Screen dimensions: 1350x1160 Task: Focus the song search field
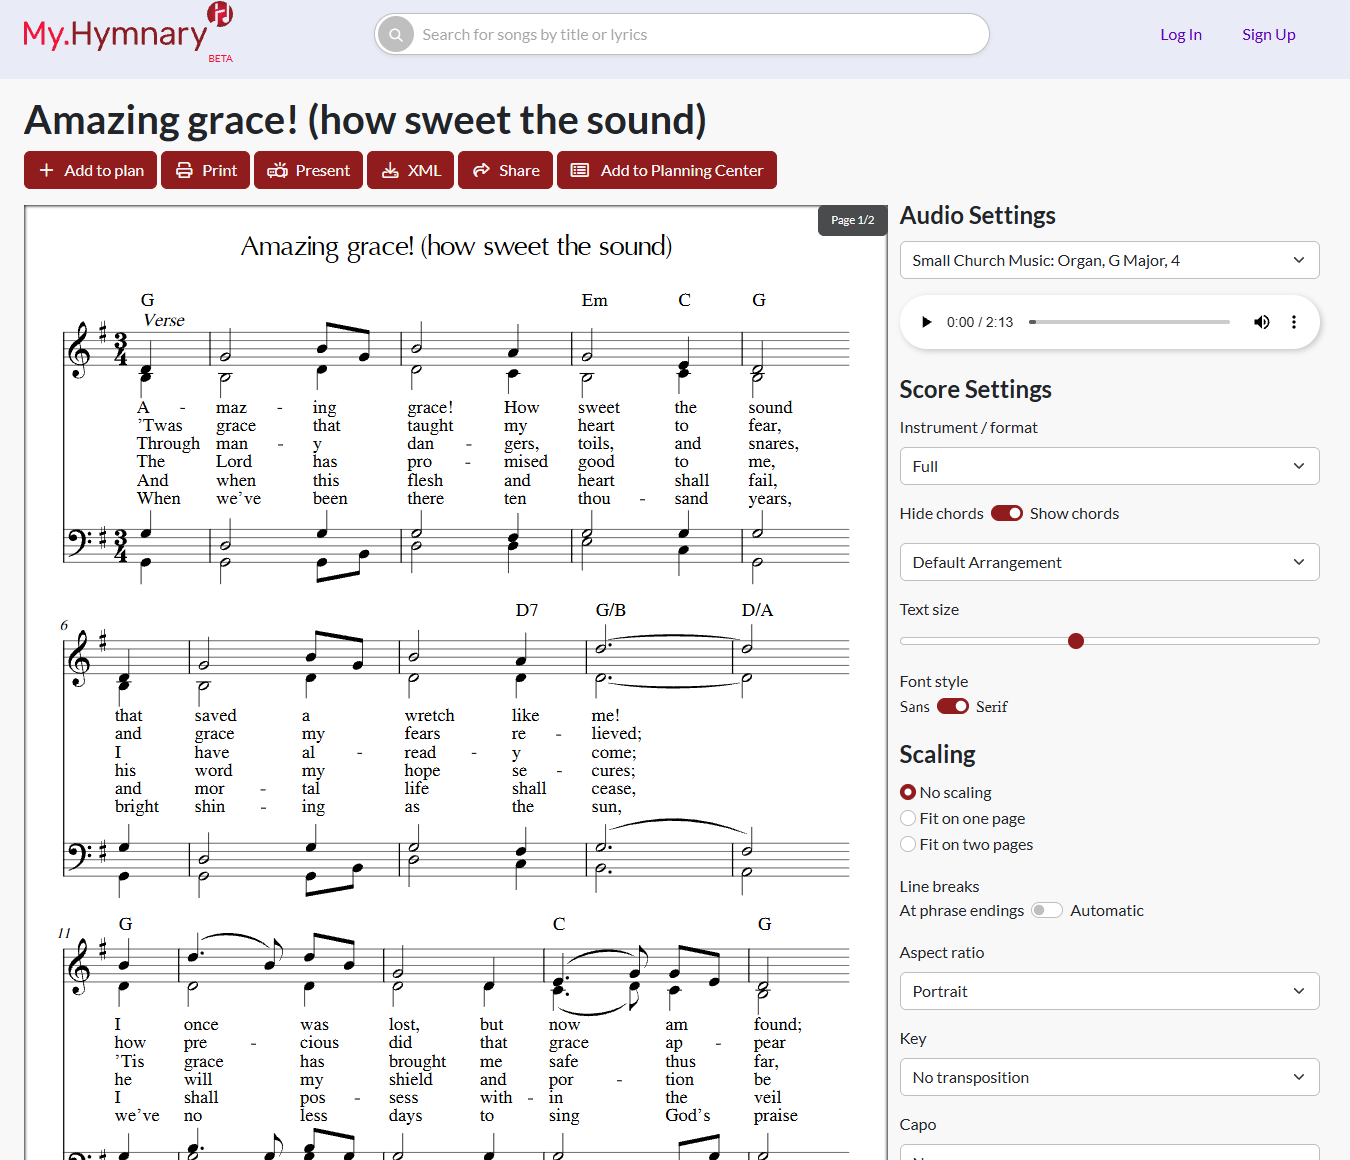coord(682,34)
